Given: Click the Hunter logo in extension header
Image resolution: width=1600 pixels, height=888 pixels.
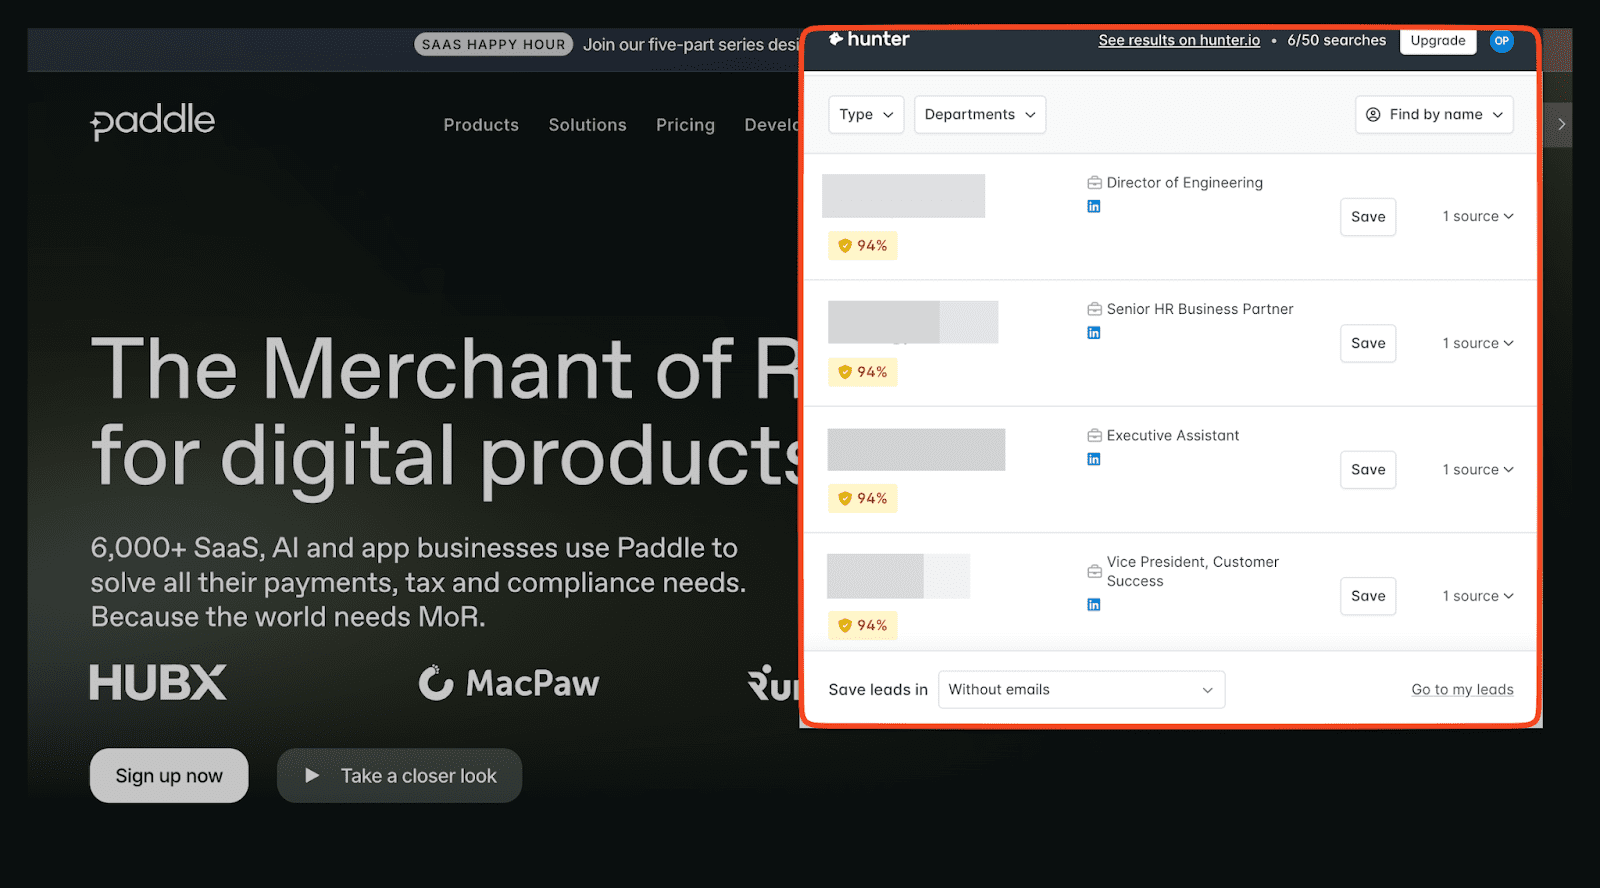Looking at the screenshot, I should tap(869, 40).
